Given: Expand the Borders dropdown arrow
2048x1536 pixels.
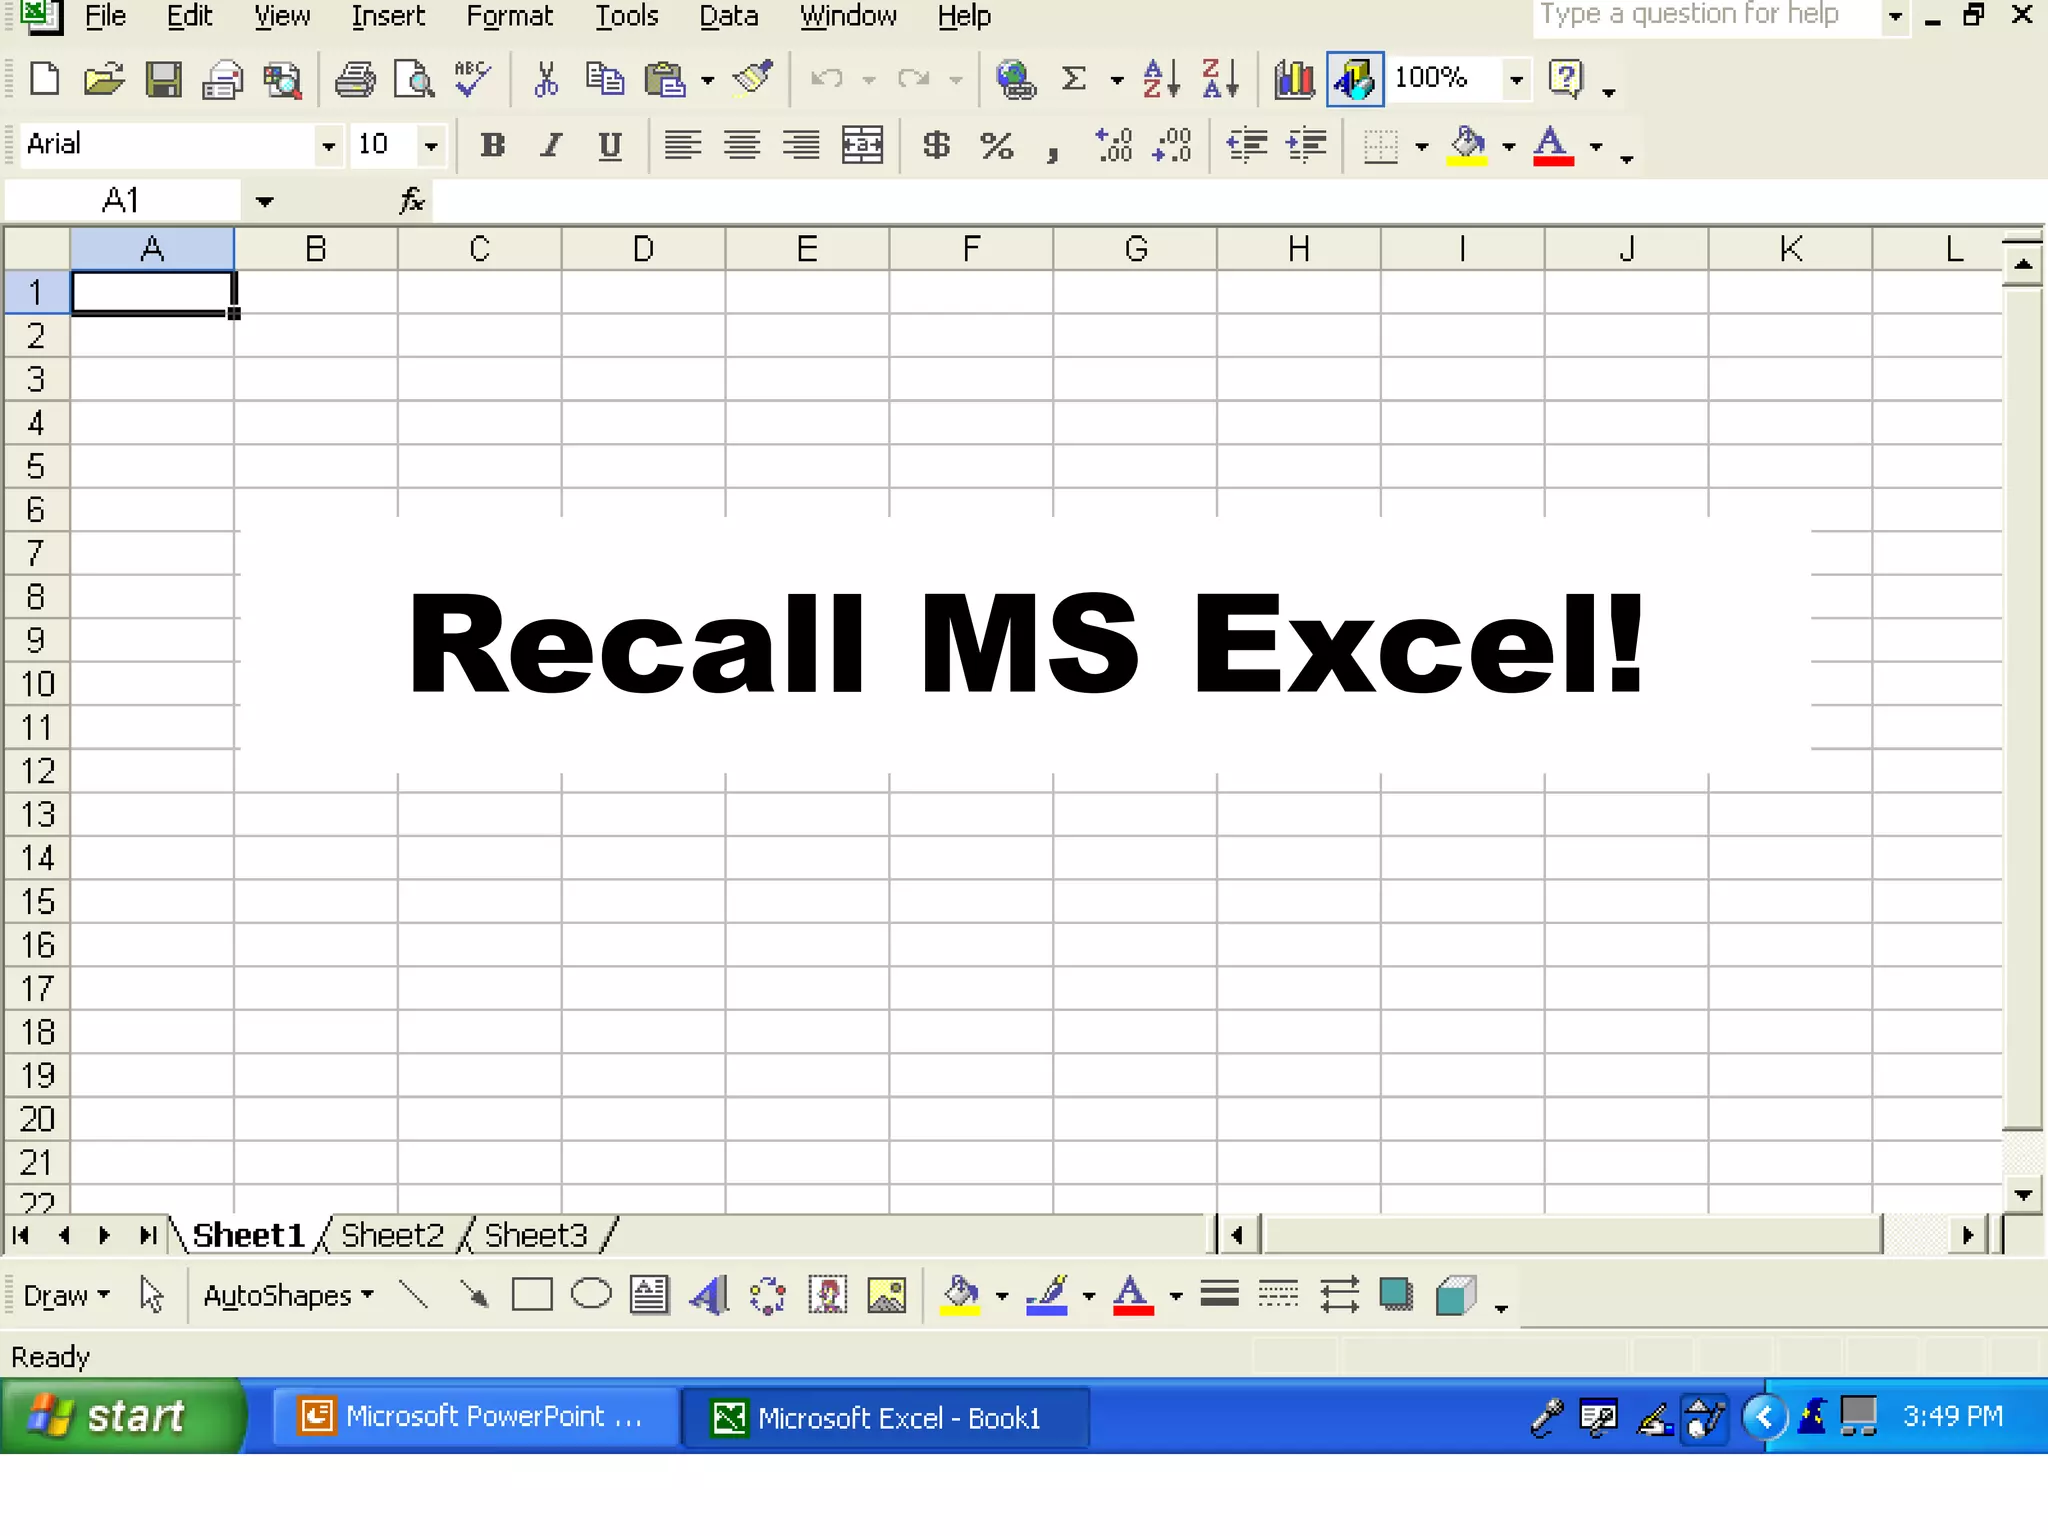Looking at the screenshot, I should (1422, 146).
